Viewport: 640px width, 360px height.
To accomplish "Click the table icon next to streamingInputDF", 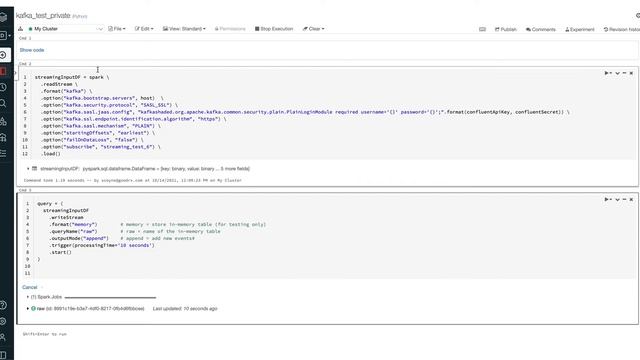I will [35, 168].
